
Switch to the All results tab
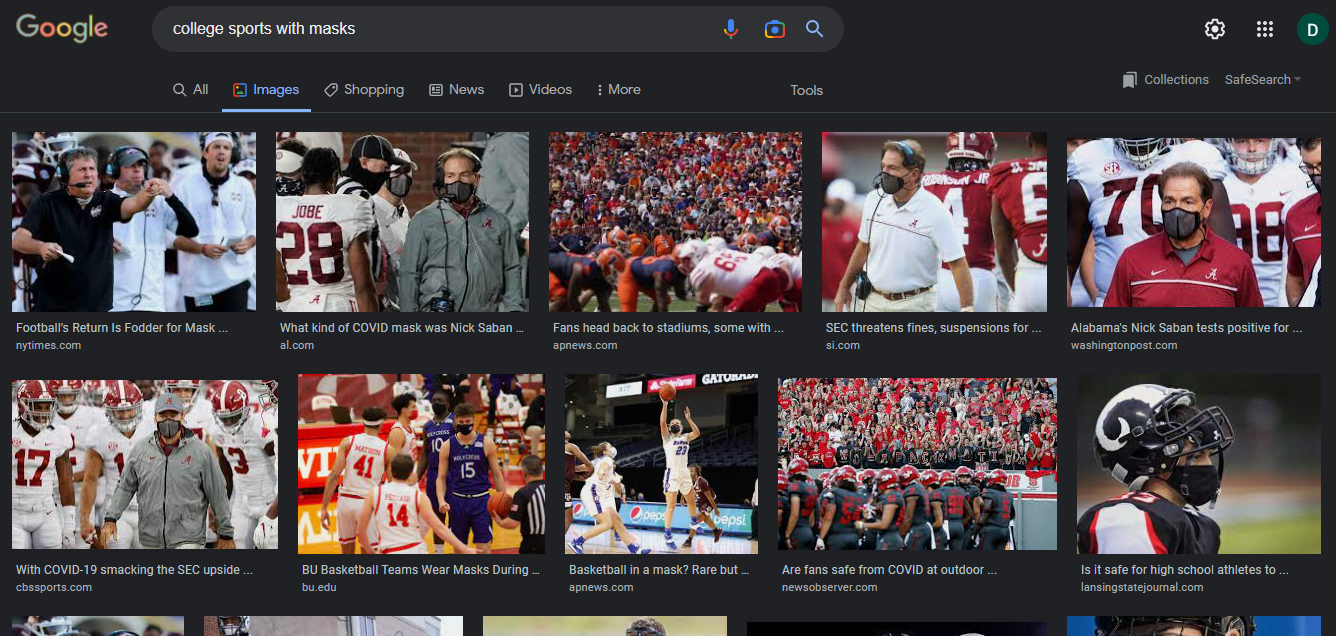click(191, 90)
